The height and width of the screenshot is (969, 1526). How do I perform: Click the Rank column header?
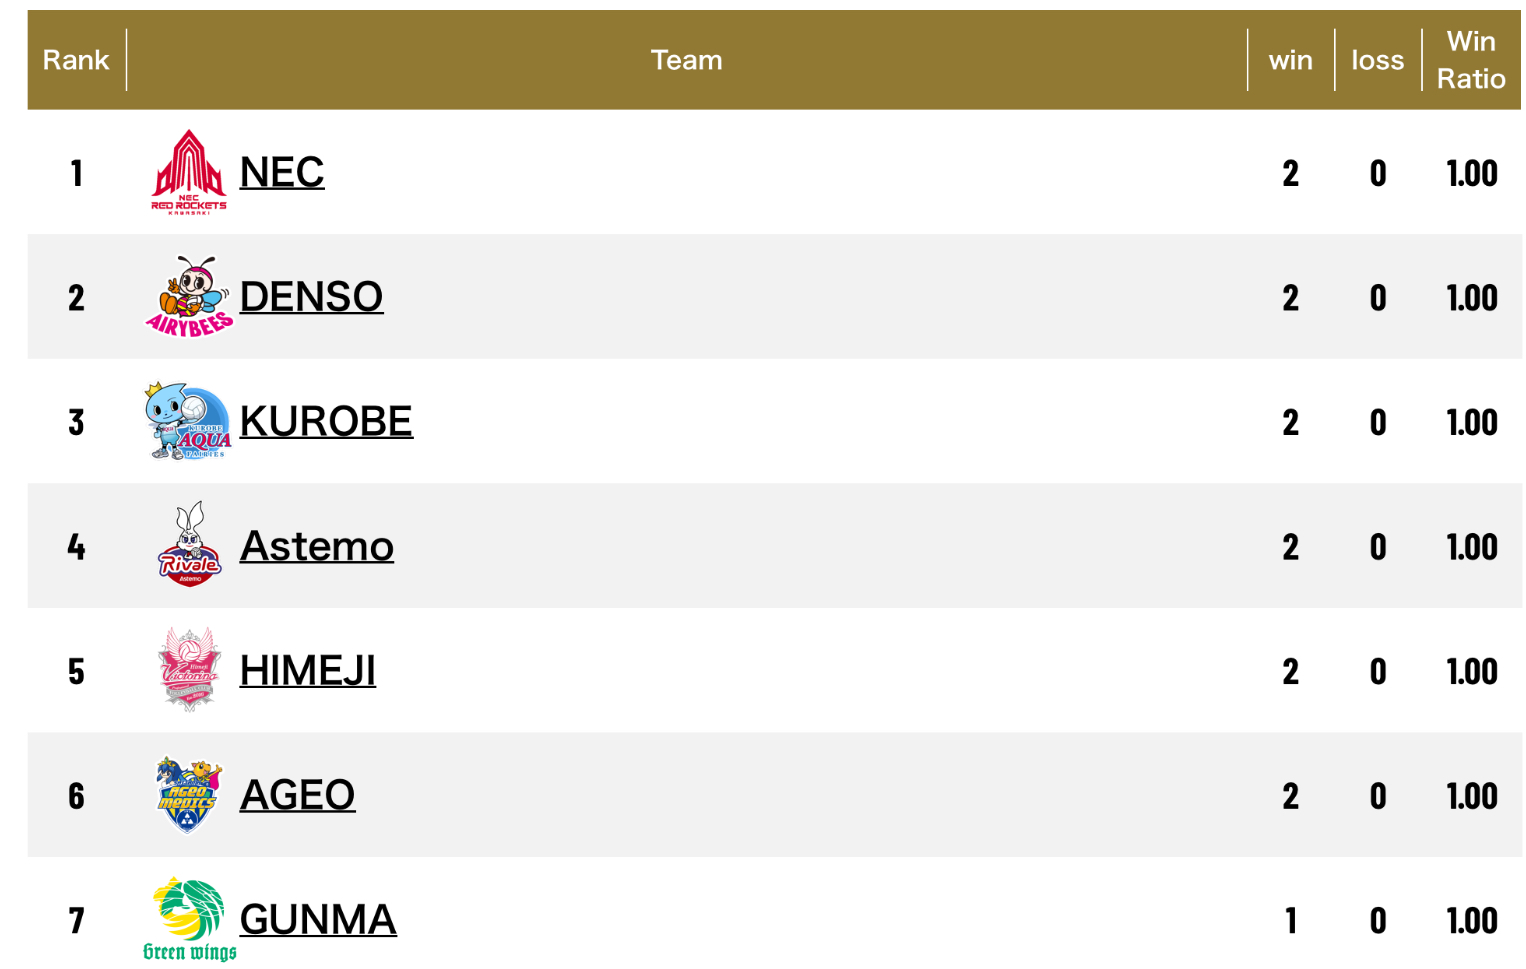[76, 60]
